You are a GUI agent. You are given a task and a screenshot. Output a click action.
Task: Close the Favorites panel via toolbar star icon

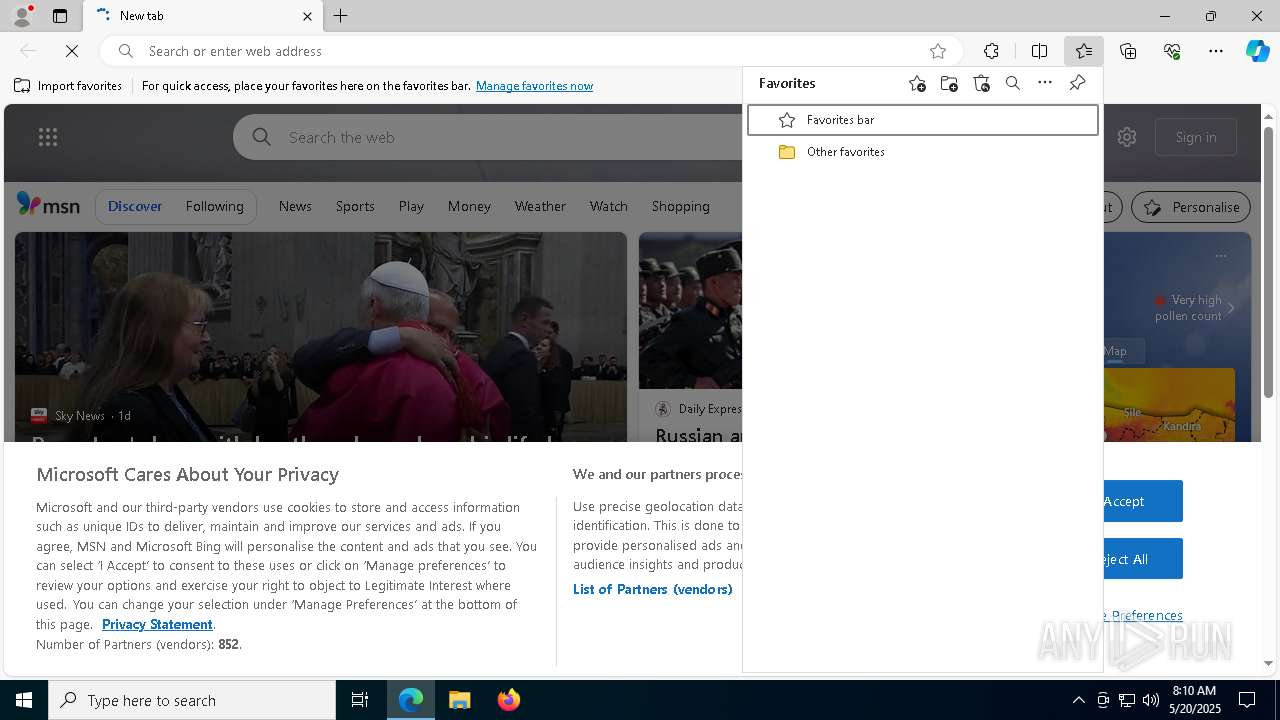click(1084, 51)
